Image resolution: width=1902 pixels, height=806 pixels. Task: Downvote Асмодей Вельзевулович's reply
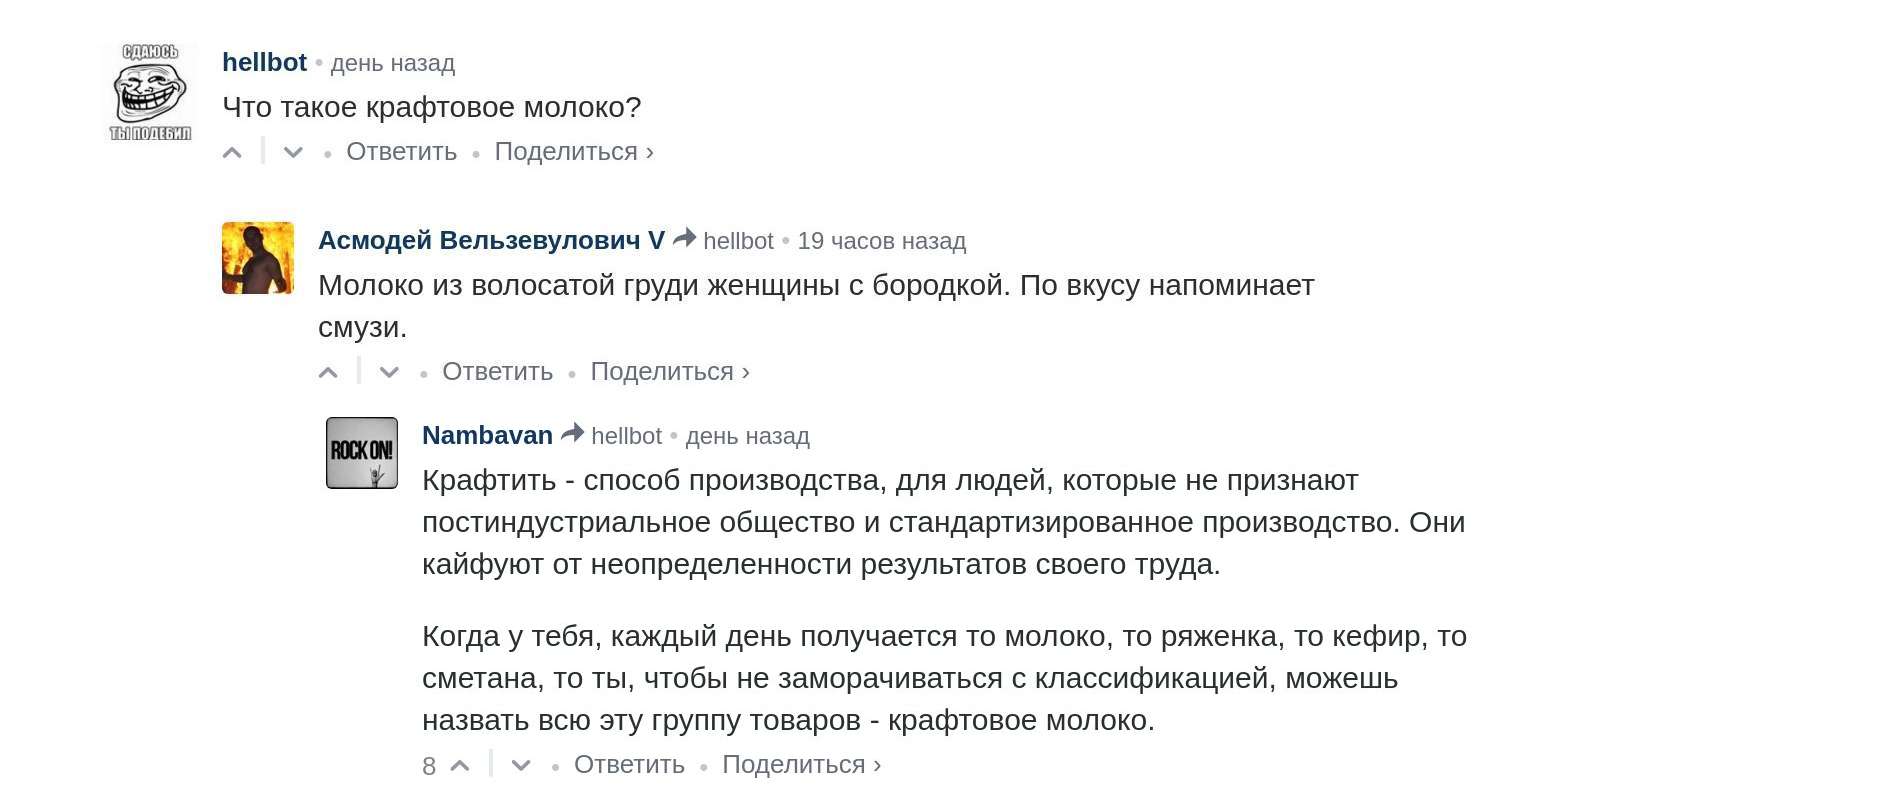[389, 373]
